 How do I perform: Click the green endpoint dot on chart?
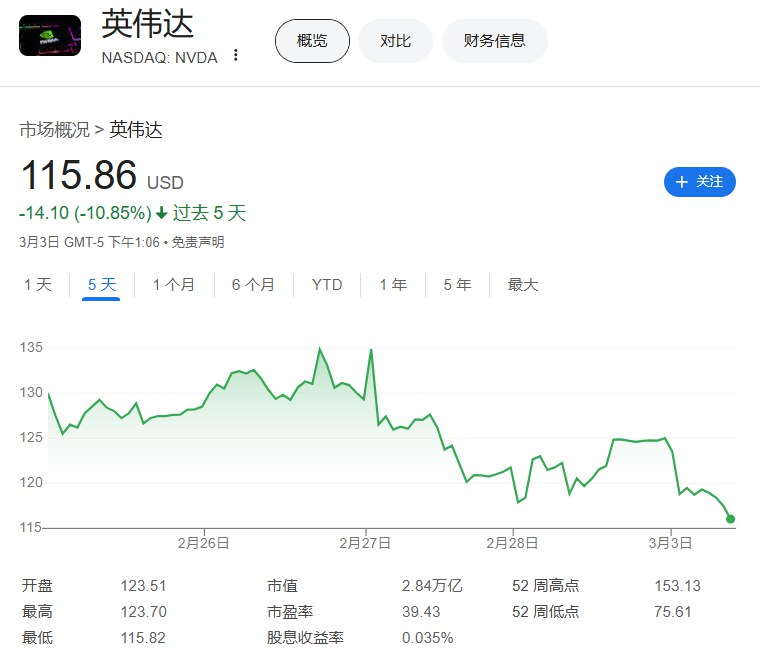coord(730,519)
